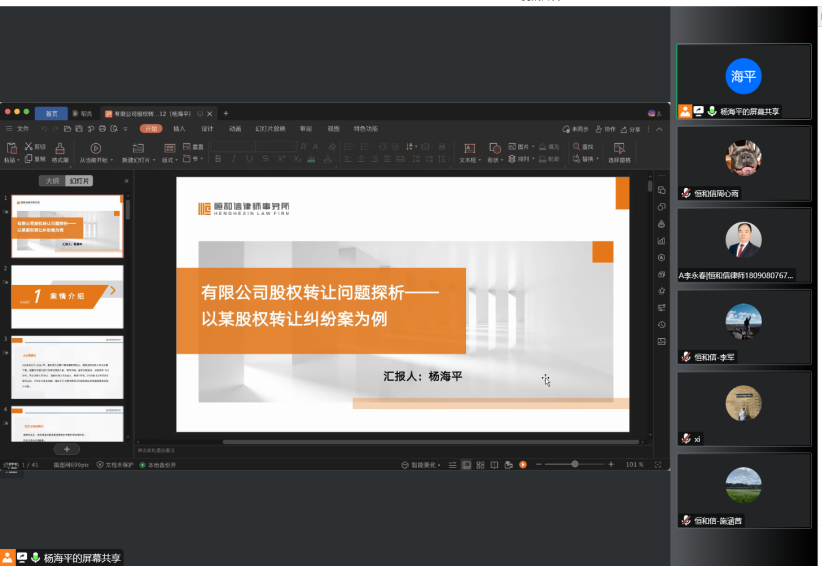
Task: Click the Underline U formatting icon
Action: [x=250, y=159]
